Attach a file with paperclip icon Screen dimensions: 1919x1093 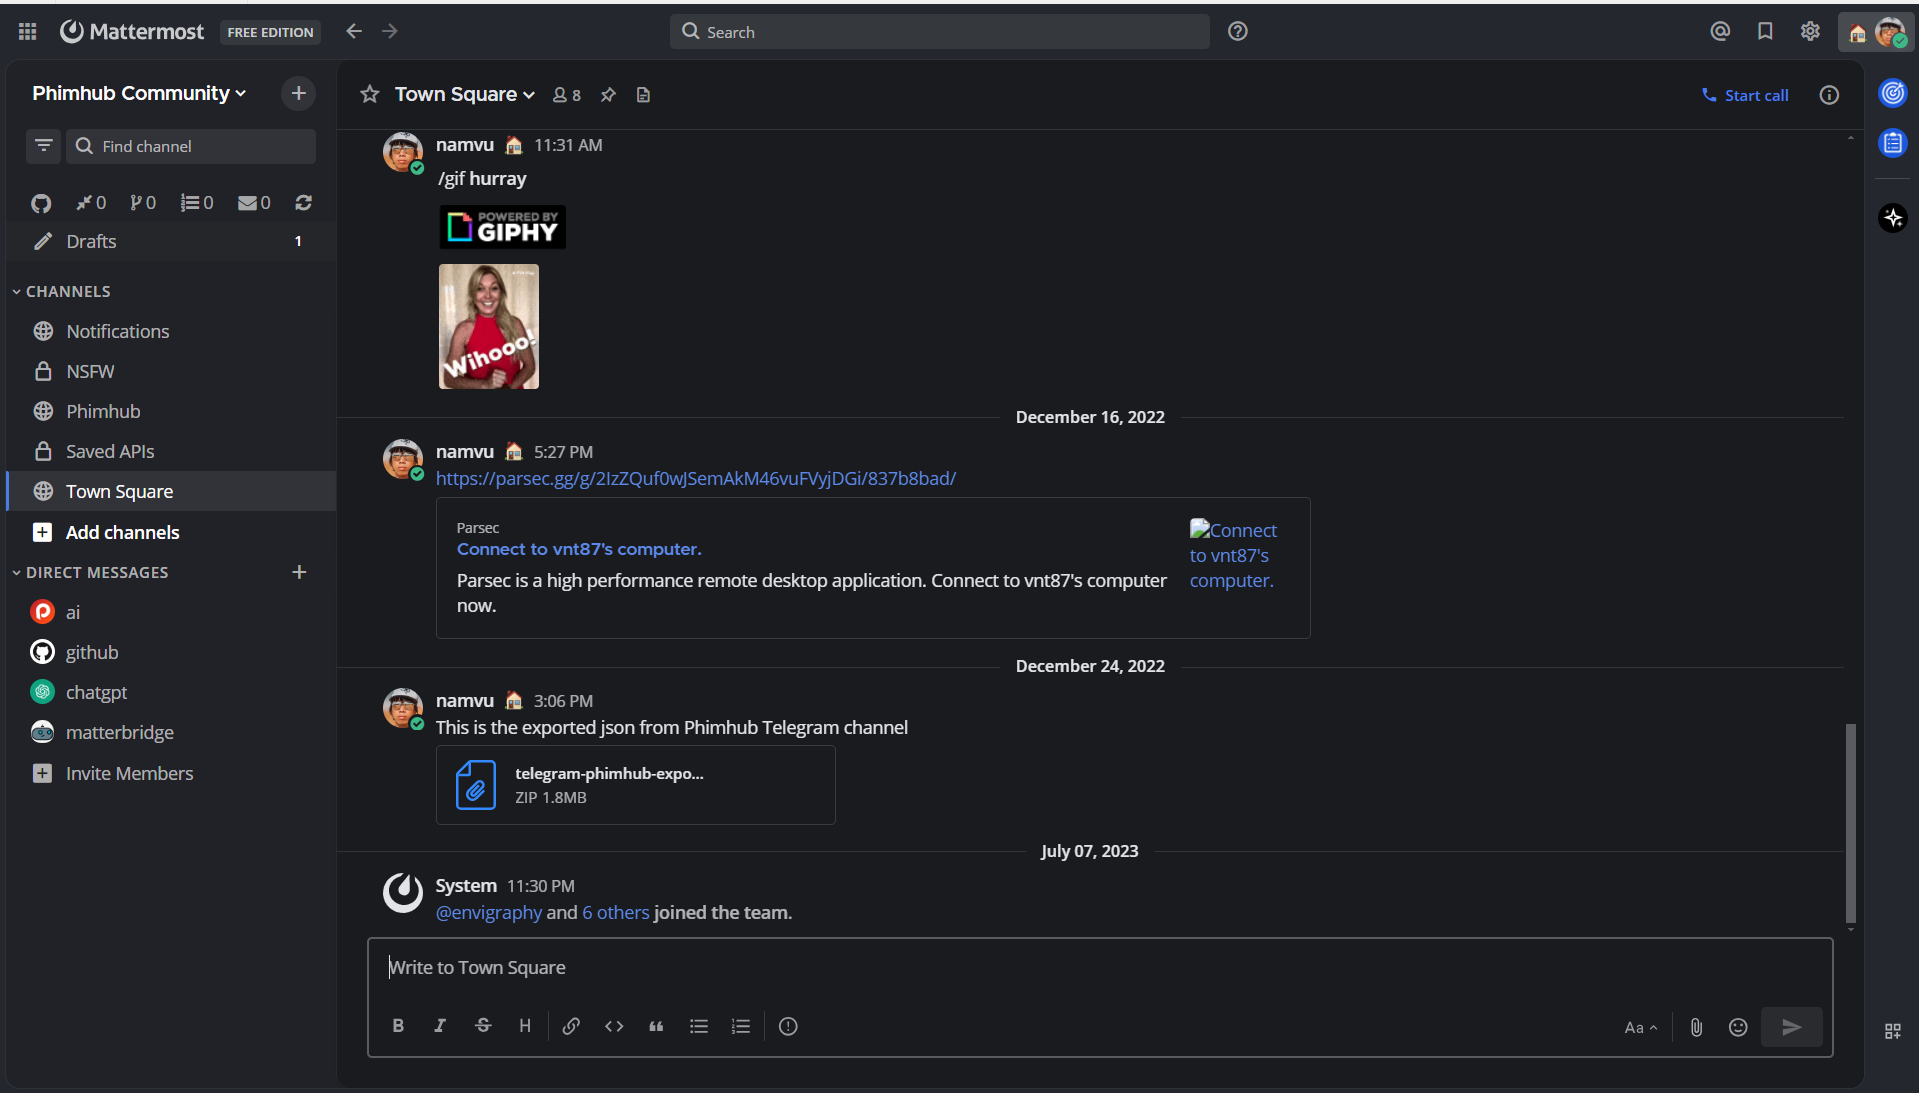(x=1696, y=1027)
